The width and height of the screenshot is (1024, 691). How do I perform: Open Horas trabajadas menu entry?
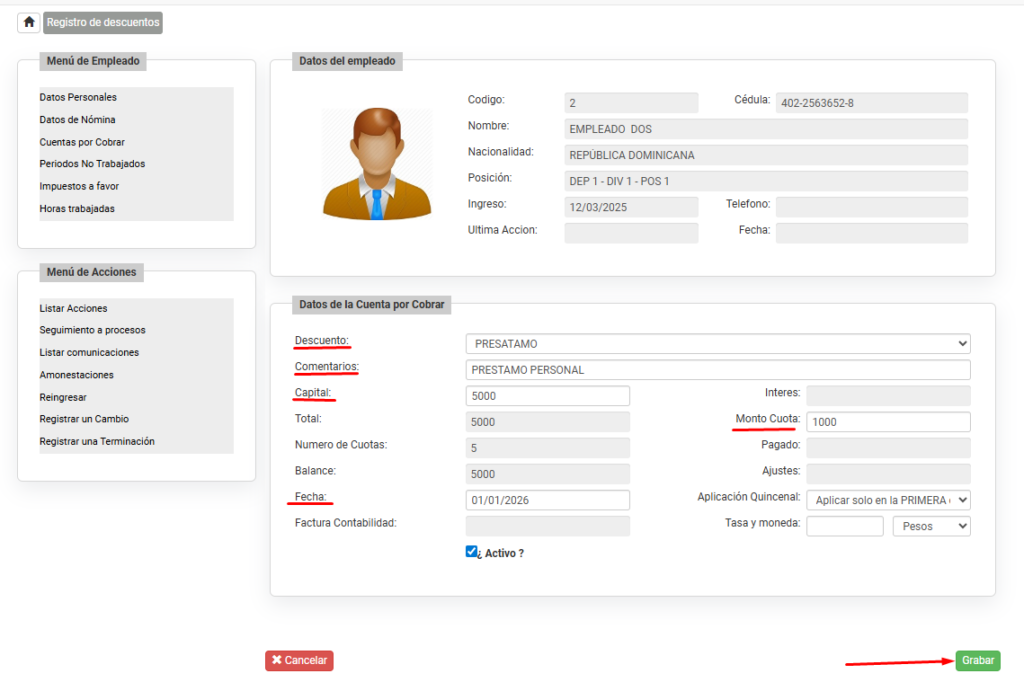coord(77,209)
